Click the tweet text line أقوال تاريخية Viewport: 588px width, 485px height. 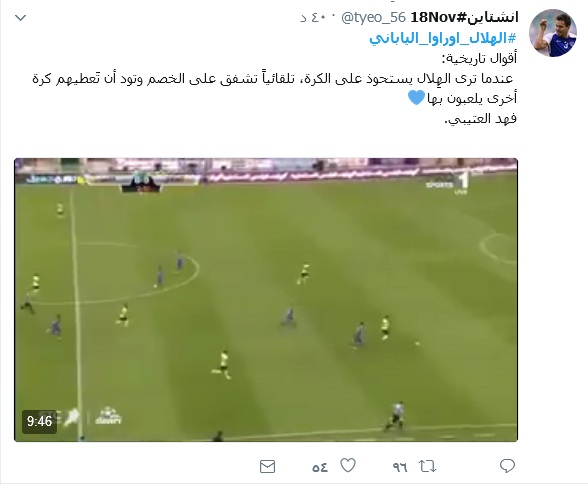[479, 58]
